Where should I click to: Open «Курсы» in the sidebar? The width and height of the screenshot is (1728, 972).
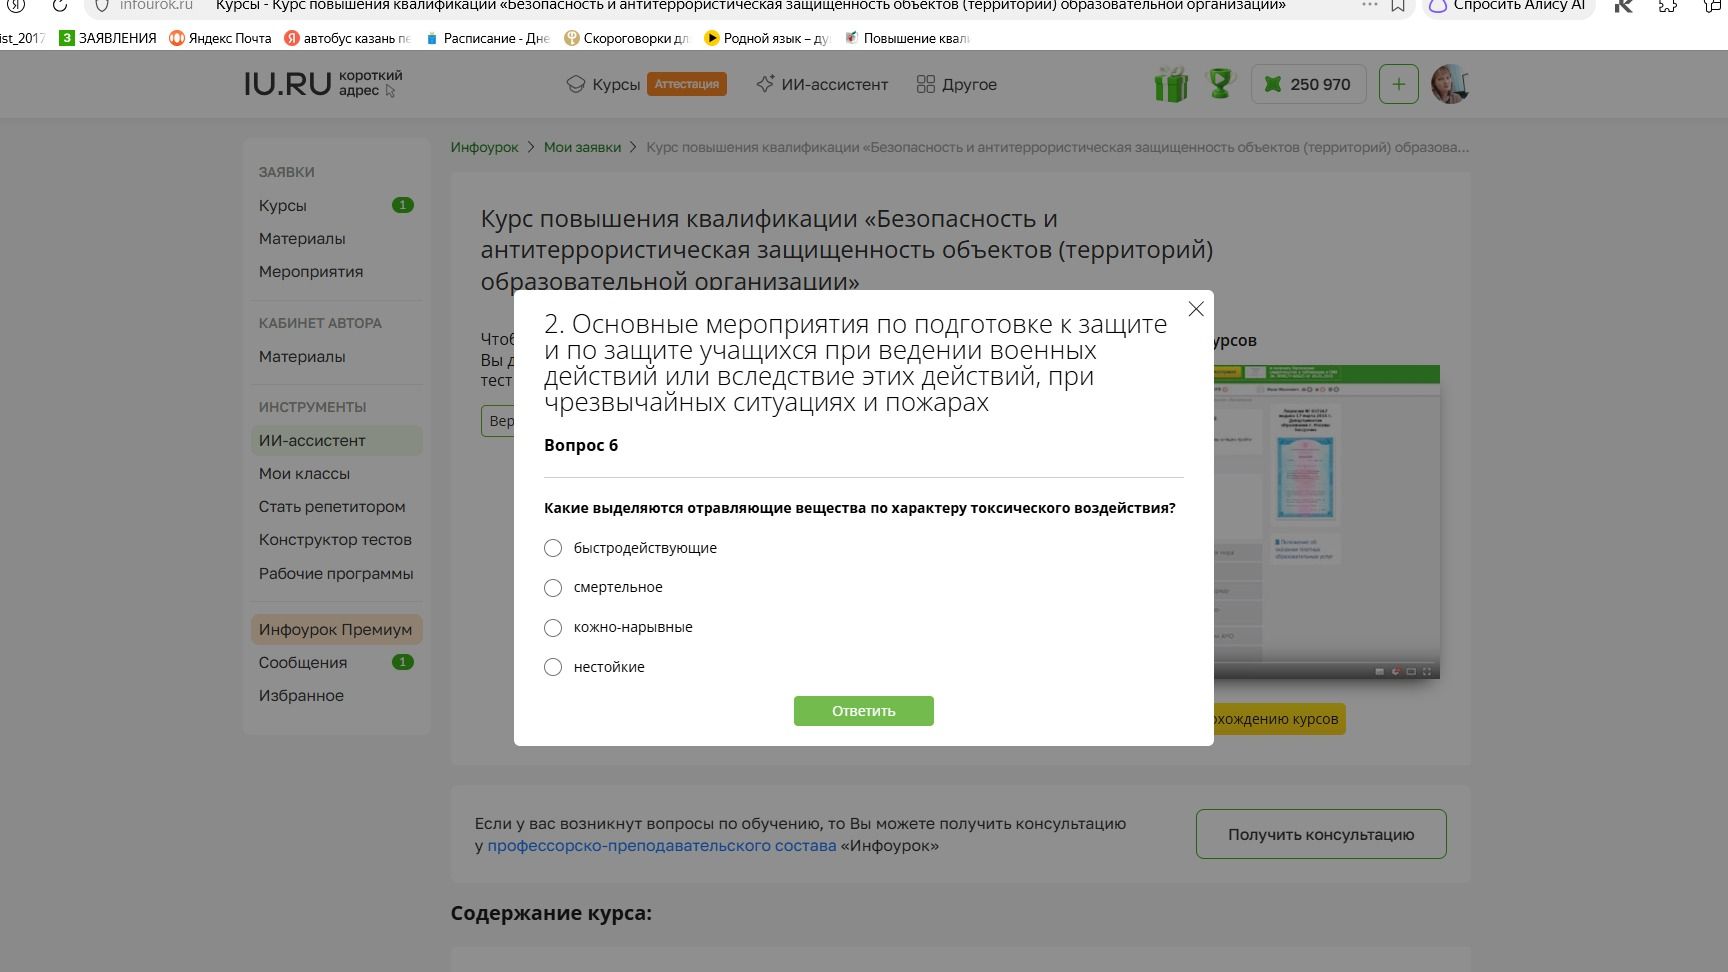pos(336,205)
